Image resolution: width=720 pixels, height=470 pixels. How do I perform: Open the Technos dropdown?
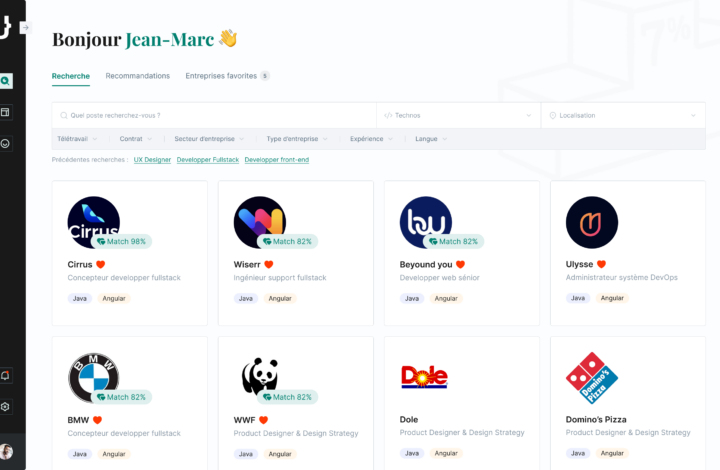click(x=458, y=115)
